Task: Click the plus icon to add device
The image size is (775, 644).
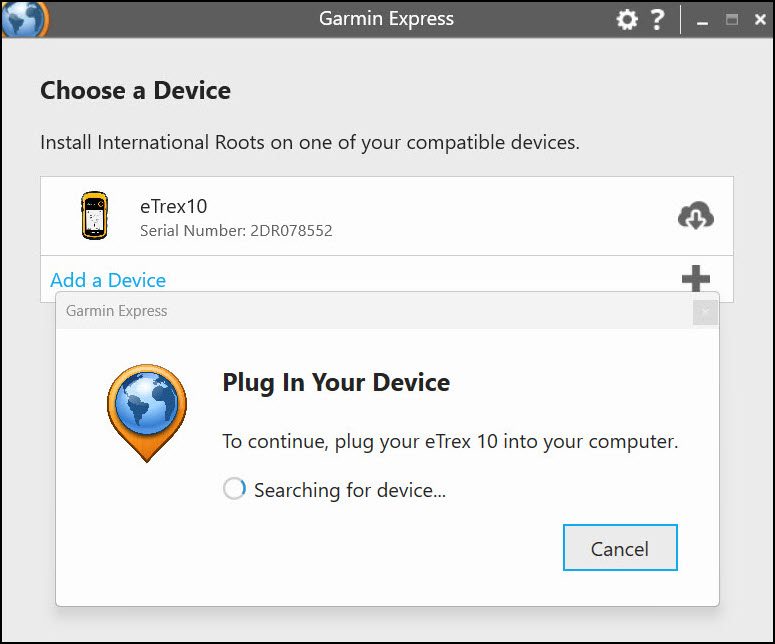Action: 695,278
